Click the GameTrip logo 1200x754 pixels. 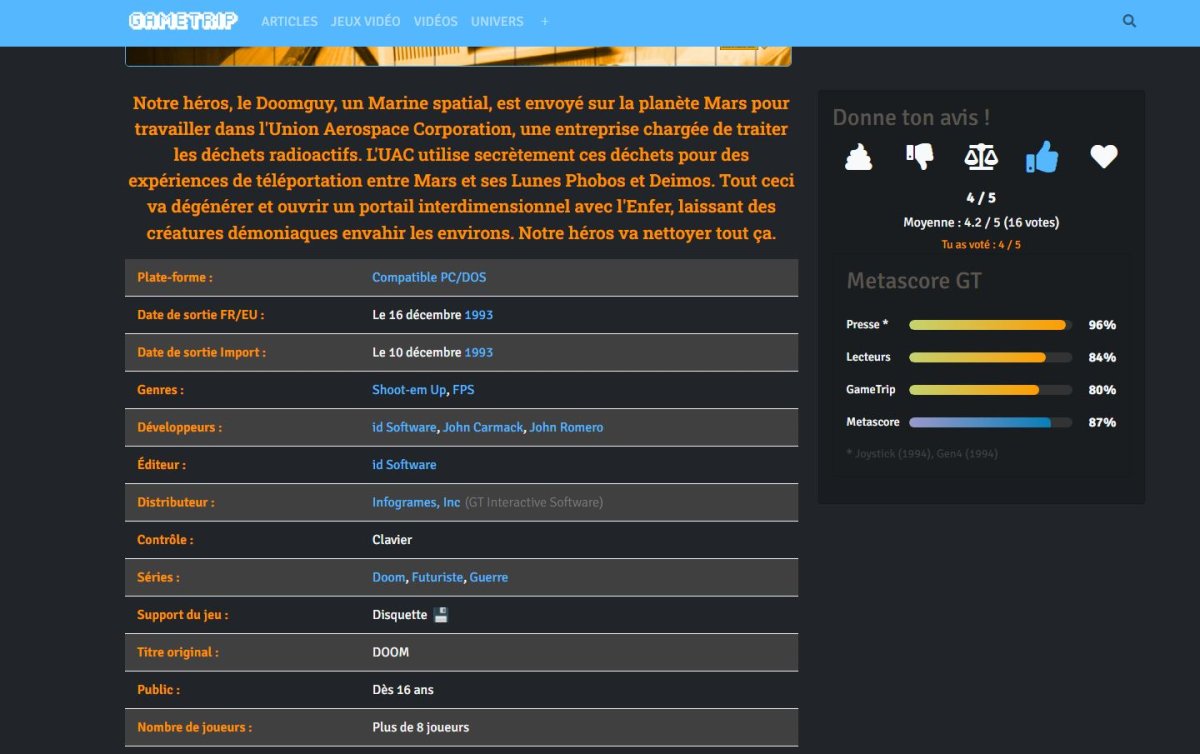[x=185, y=21]
